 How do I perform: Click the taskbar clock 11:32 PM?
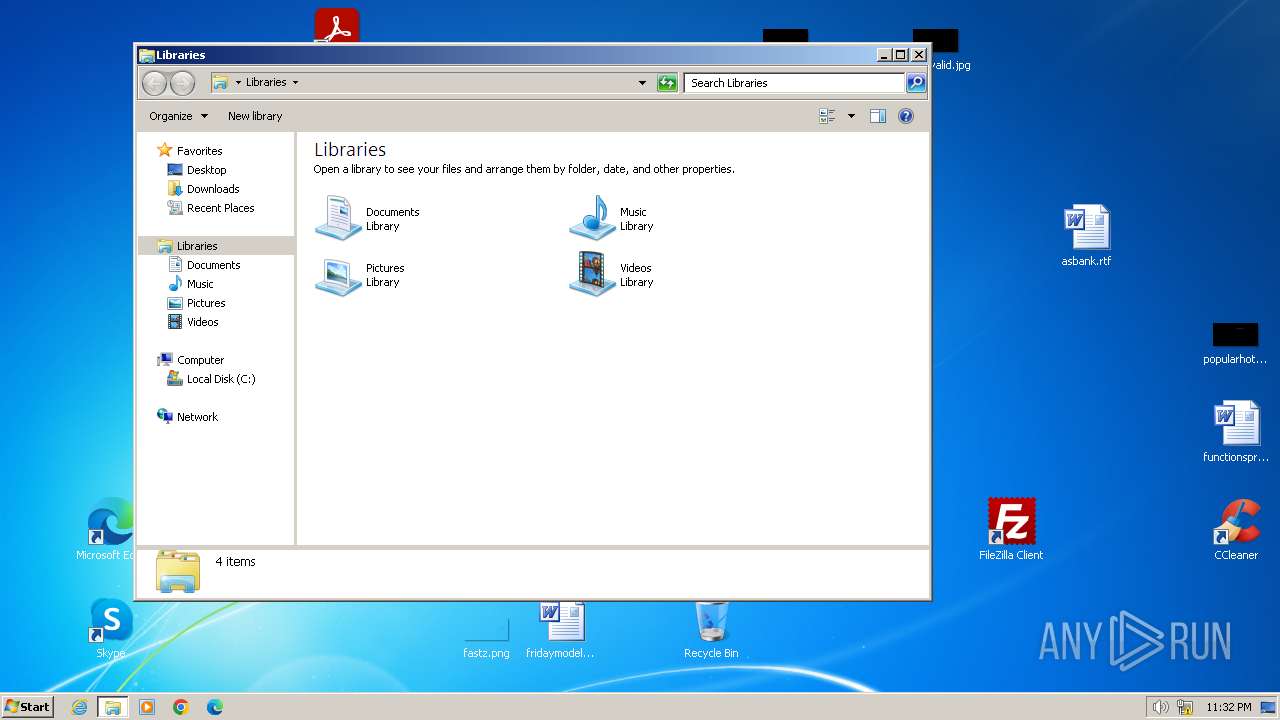tap(1229, 707)
